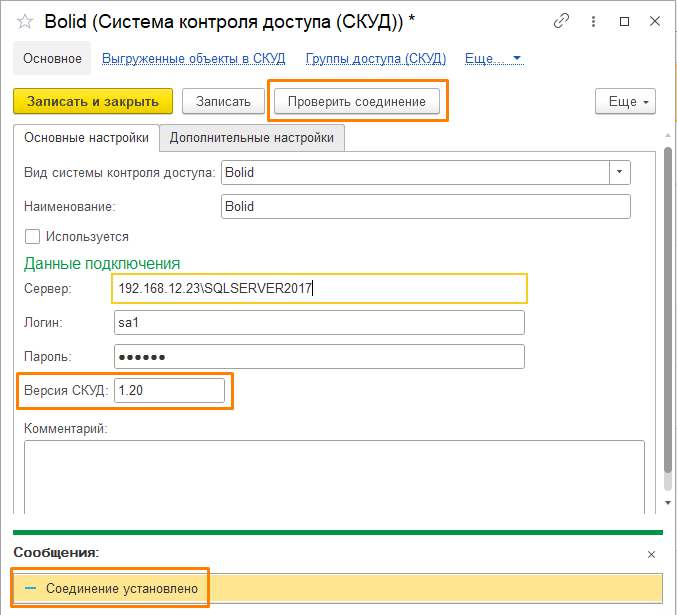Open the Еще dropdown in navigation links
The image size is (677, 615).
pyautogui.click(x=494, y=59)
